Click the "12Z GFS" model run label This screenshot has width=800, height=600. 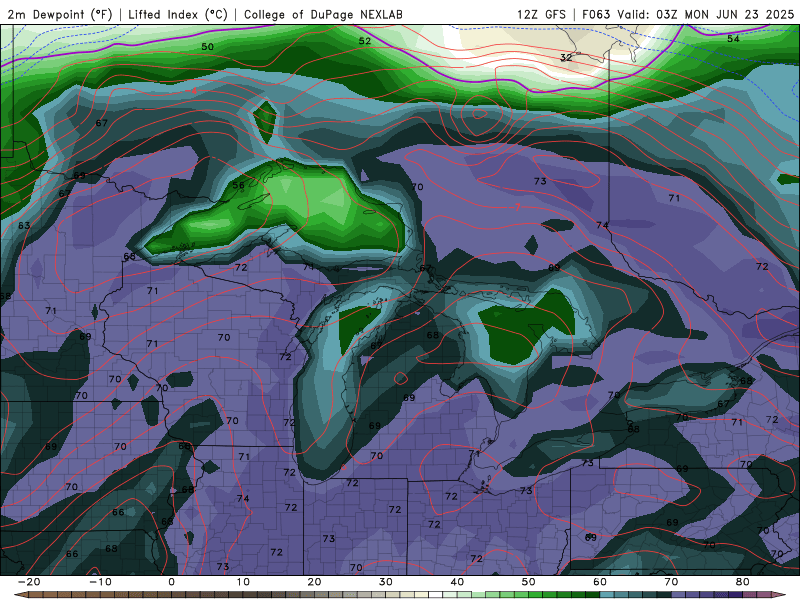point(541,14)
